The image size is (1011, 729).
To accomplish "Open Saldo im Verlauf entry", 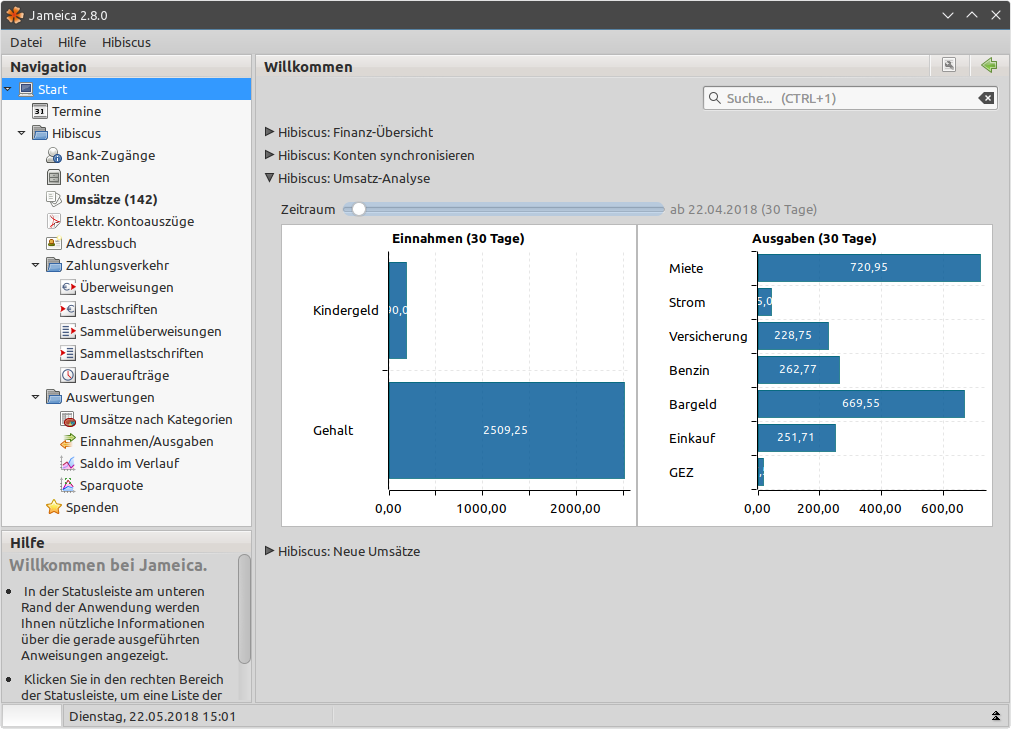I will [x=130, y=463].
